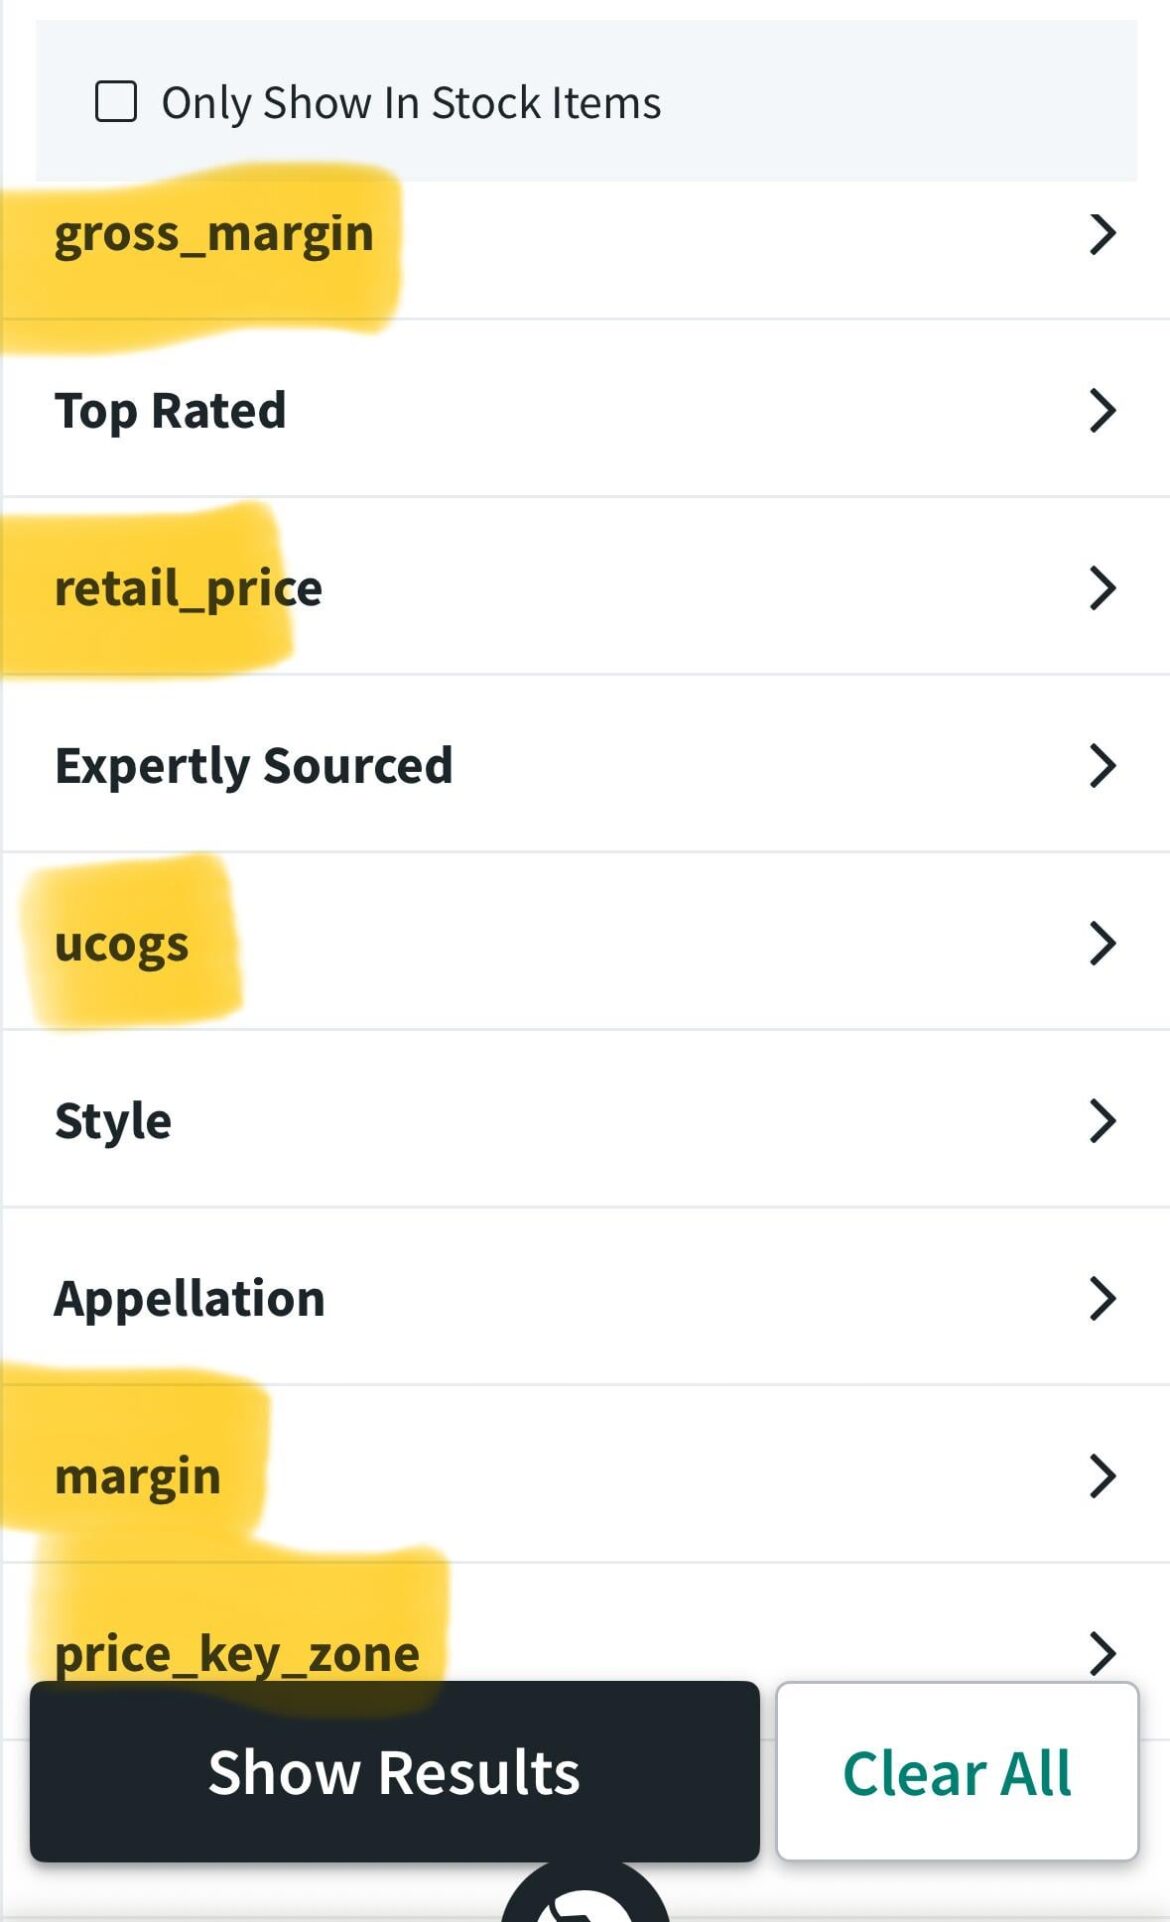The height and width of the screenshot is (1922, 1170).
Task: Open the retail_price filter option
Action: coord(188,588)
